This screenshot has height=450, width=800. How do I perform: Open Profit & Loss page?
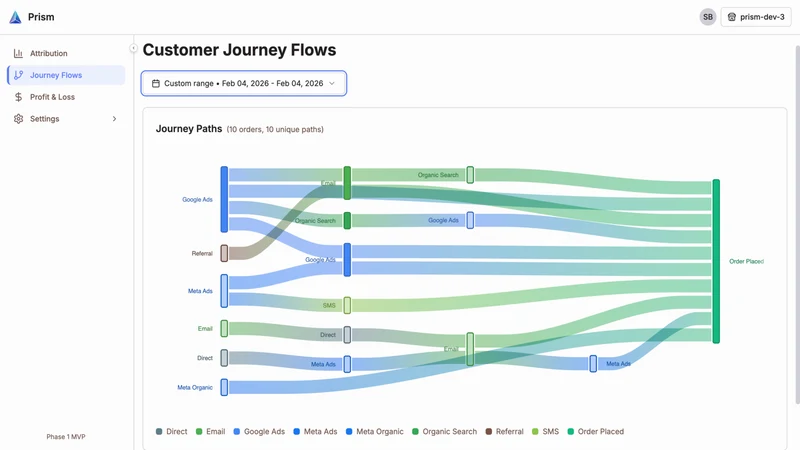66,97
